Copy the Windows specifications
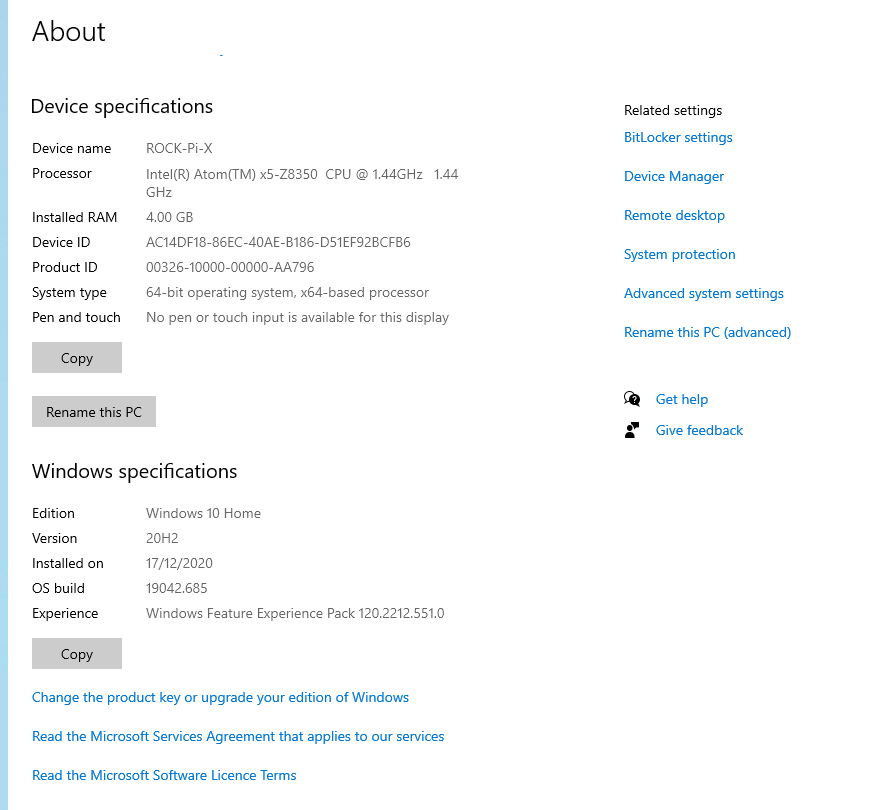This screenshot has height=810, width=884. tap(77, 653)
